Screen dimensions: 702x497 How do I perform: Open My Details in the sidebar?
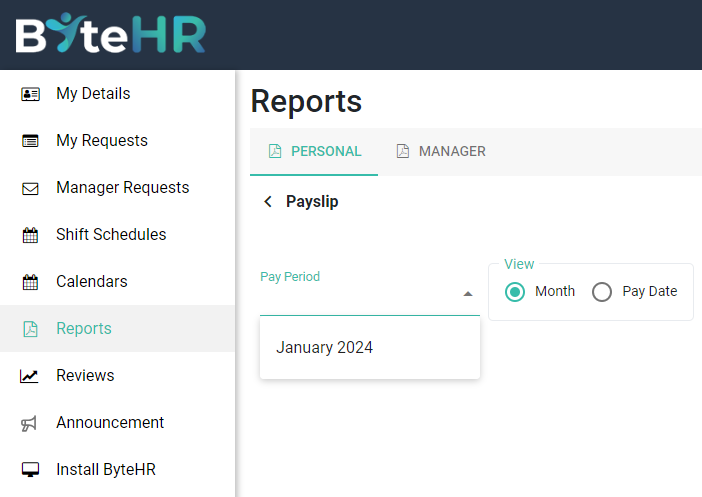pyautogui.click(x=117, y=94)
